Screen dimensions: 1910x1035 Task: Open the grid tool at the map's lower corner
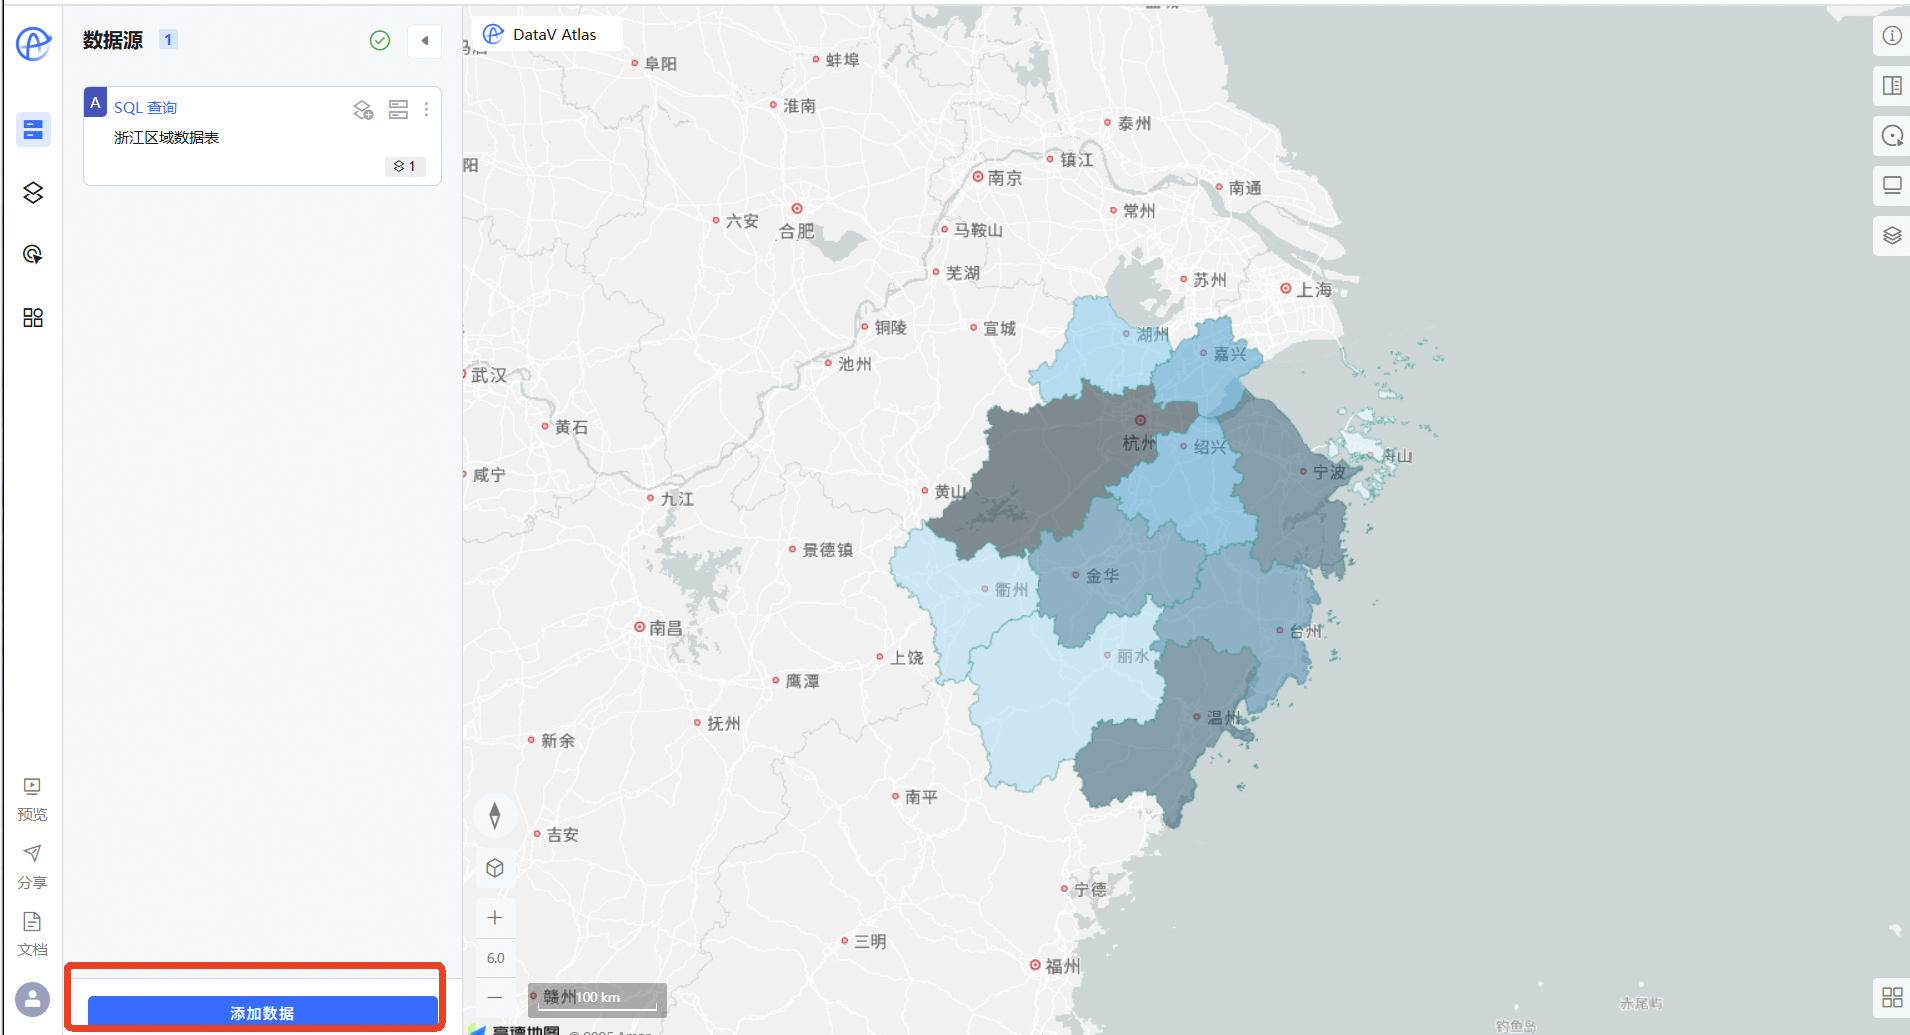click(1892, 997)
